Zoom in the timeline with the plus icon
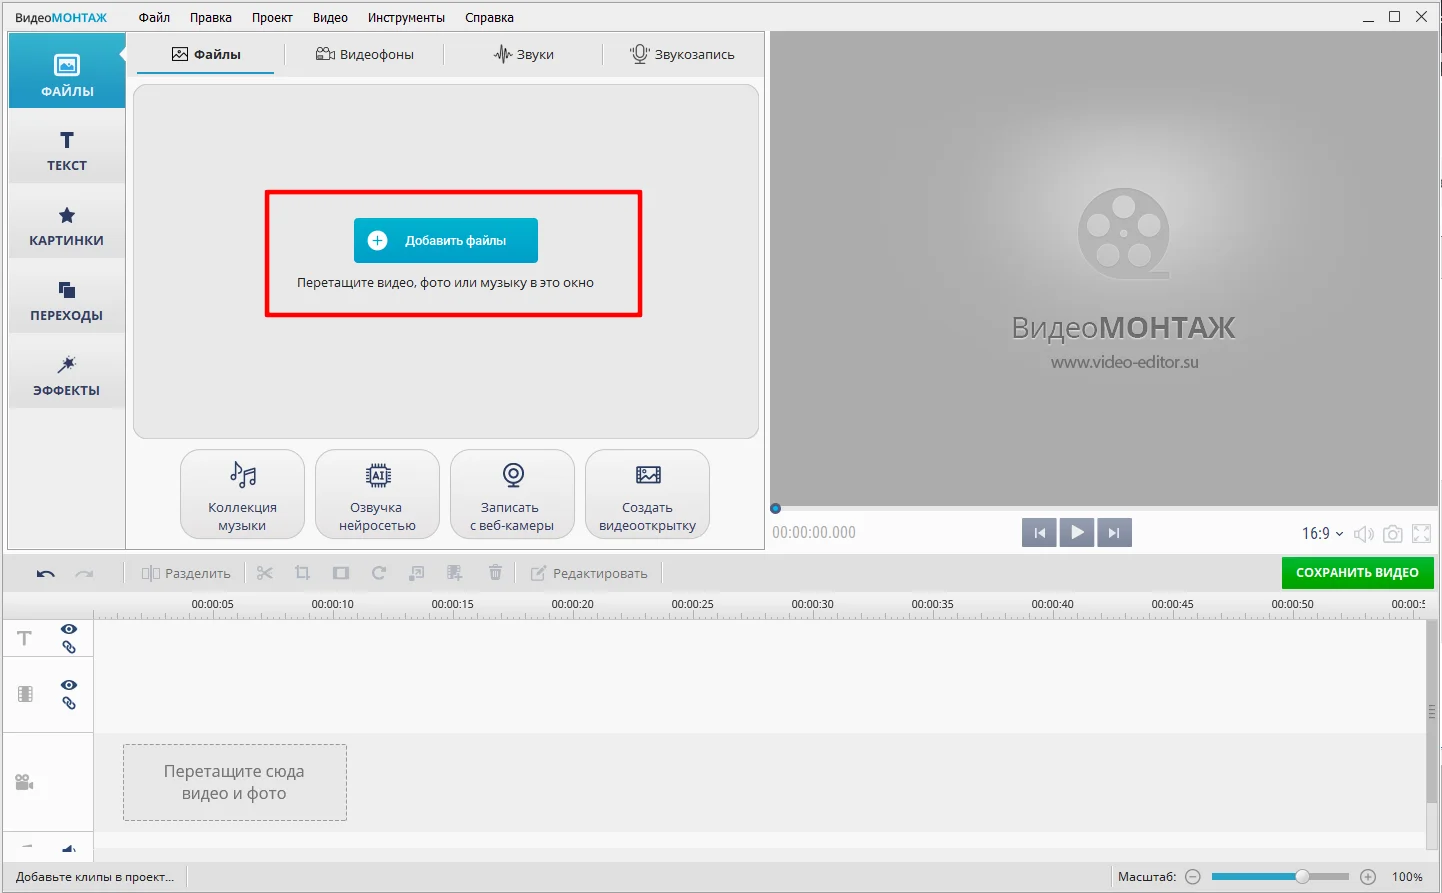Viewport: 1442px width, 893px height. (x=1368, y=877)
